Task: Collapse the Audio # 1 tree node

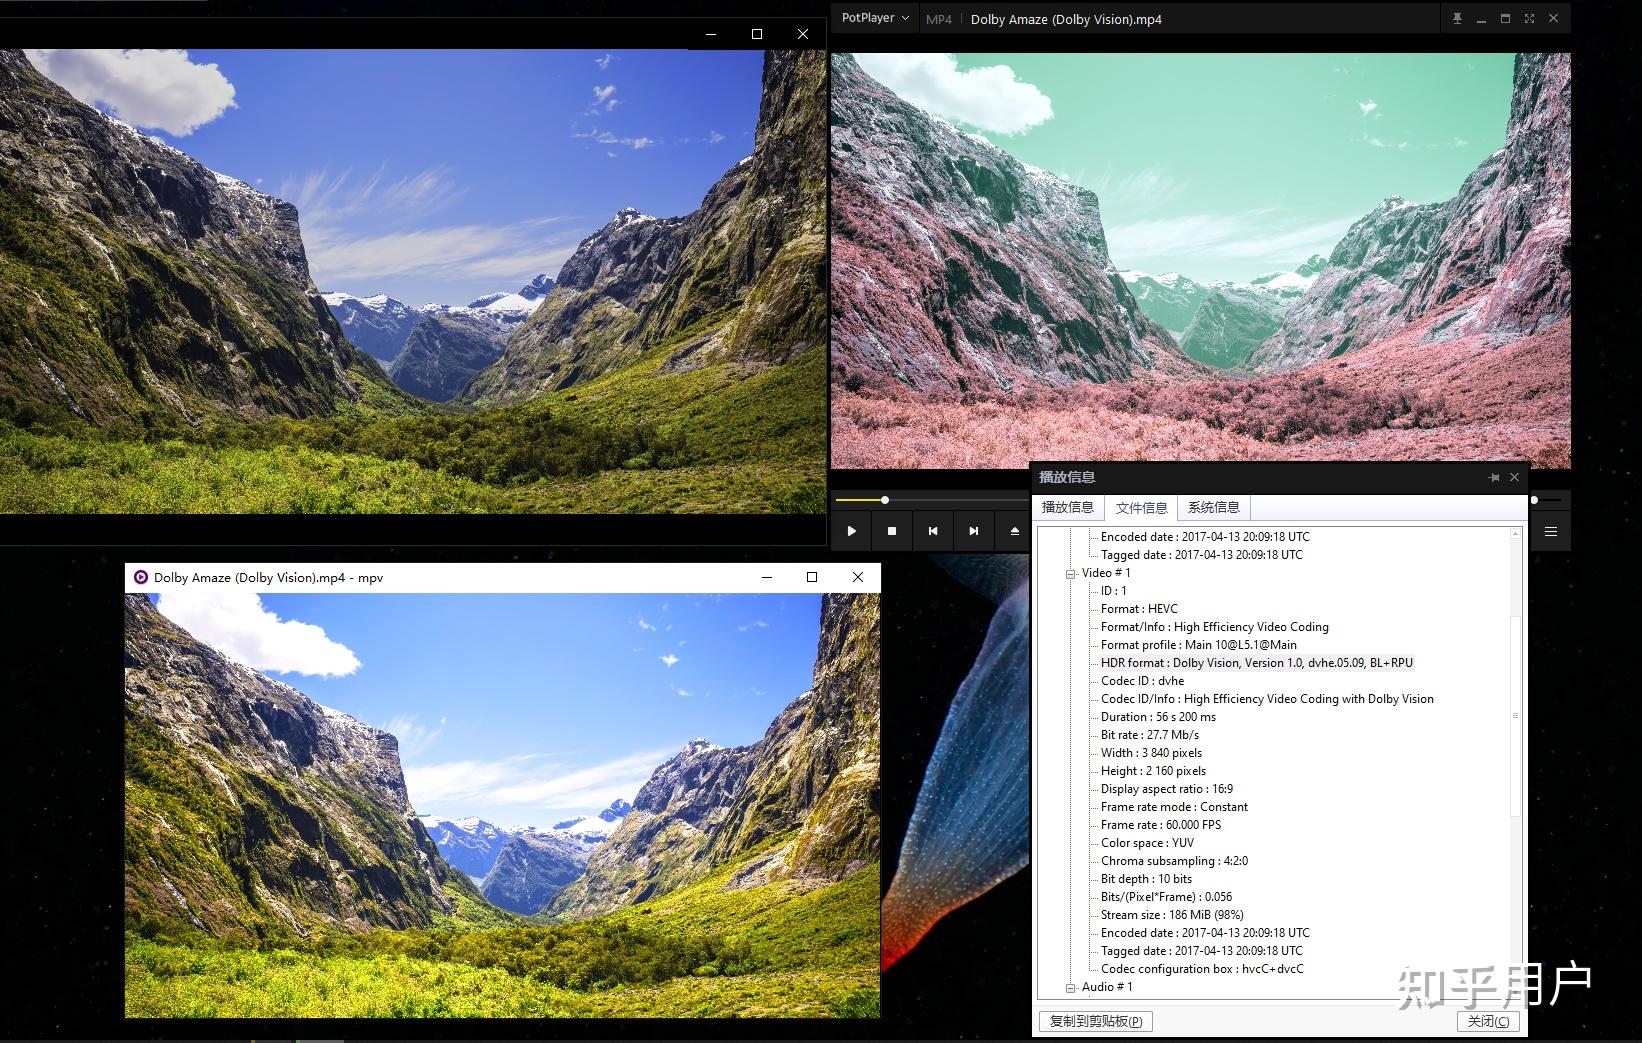Action: point(1070,988)
